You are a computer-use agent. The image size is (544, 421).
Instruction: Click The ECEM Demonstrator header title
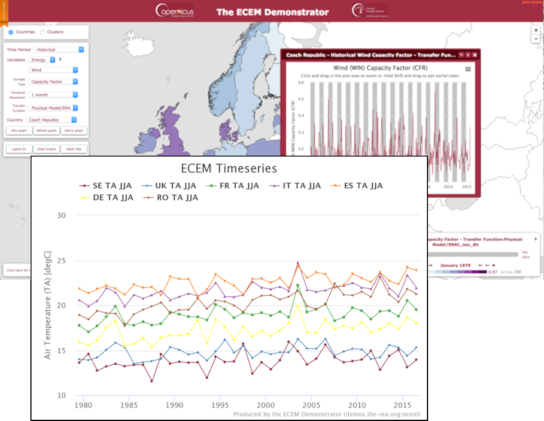tap(272, 12)
